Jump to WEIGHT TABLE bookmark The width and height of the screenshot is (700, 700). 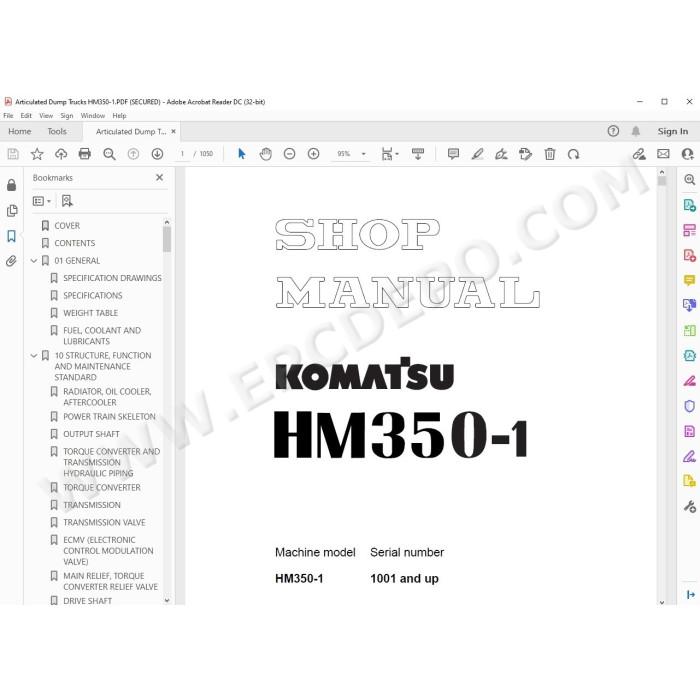[x=91, y=313]
